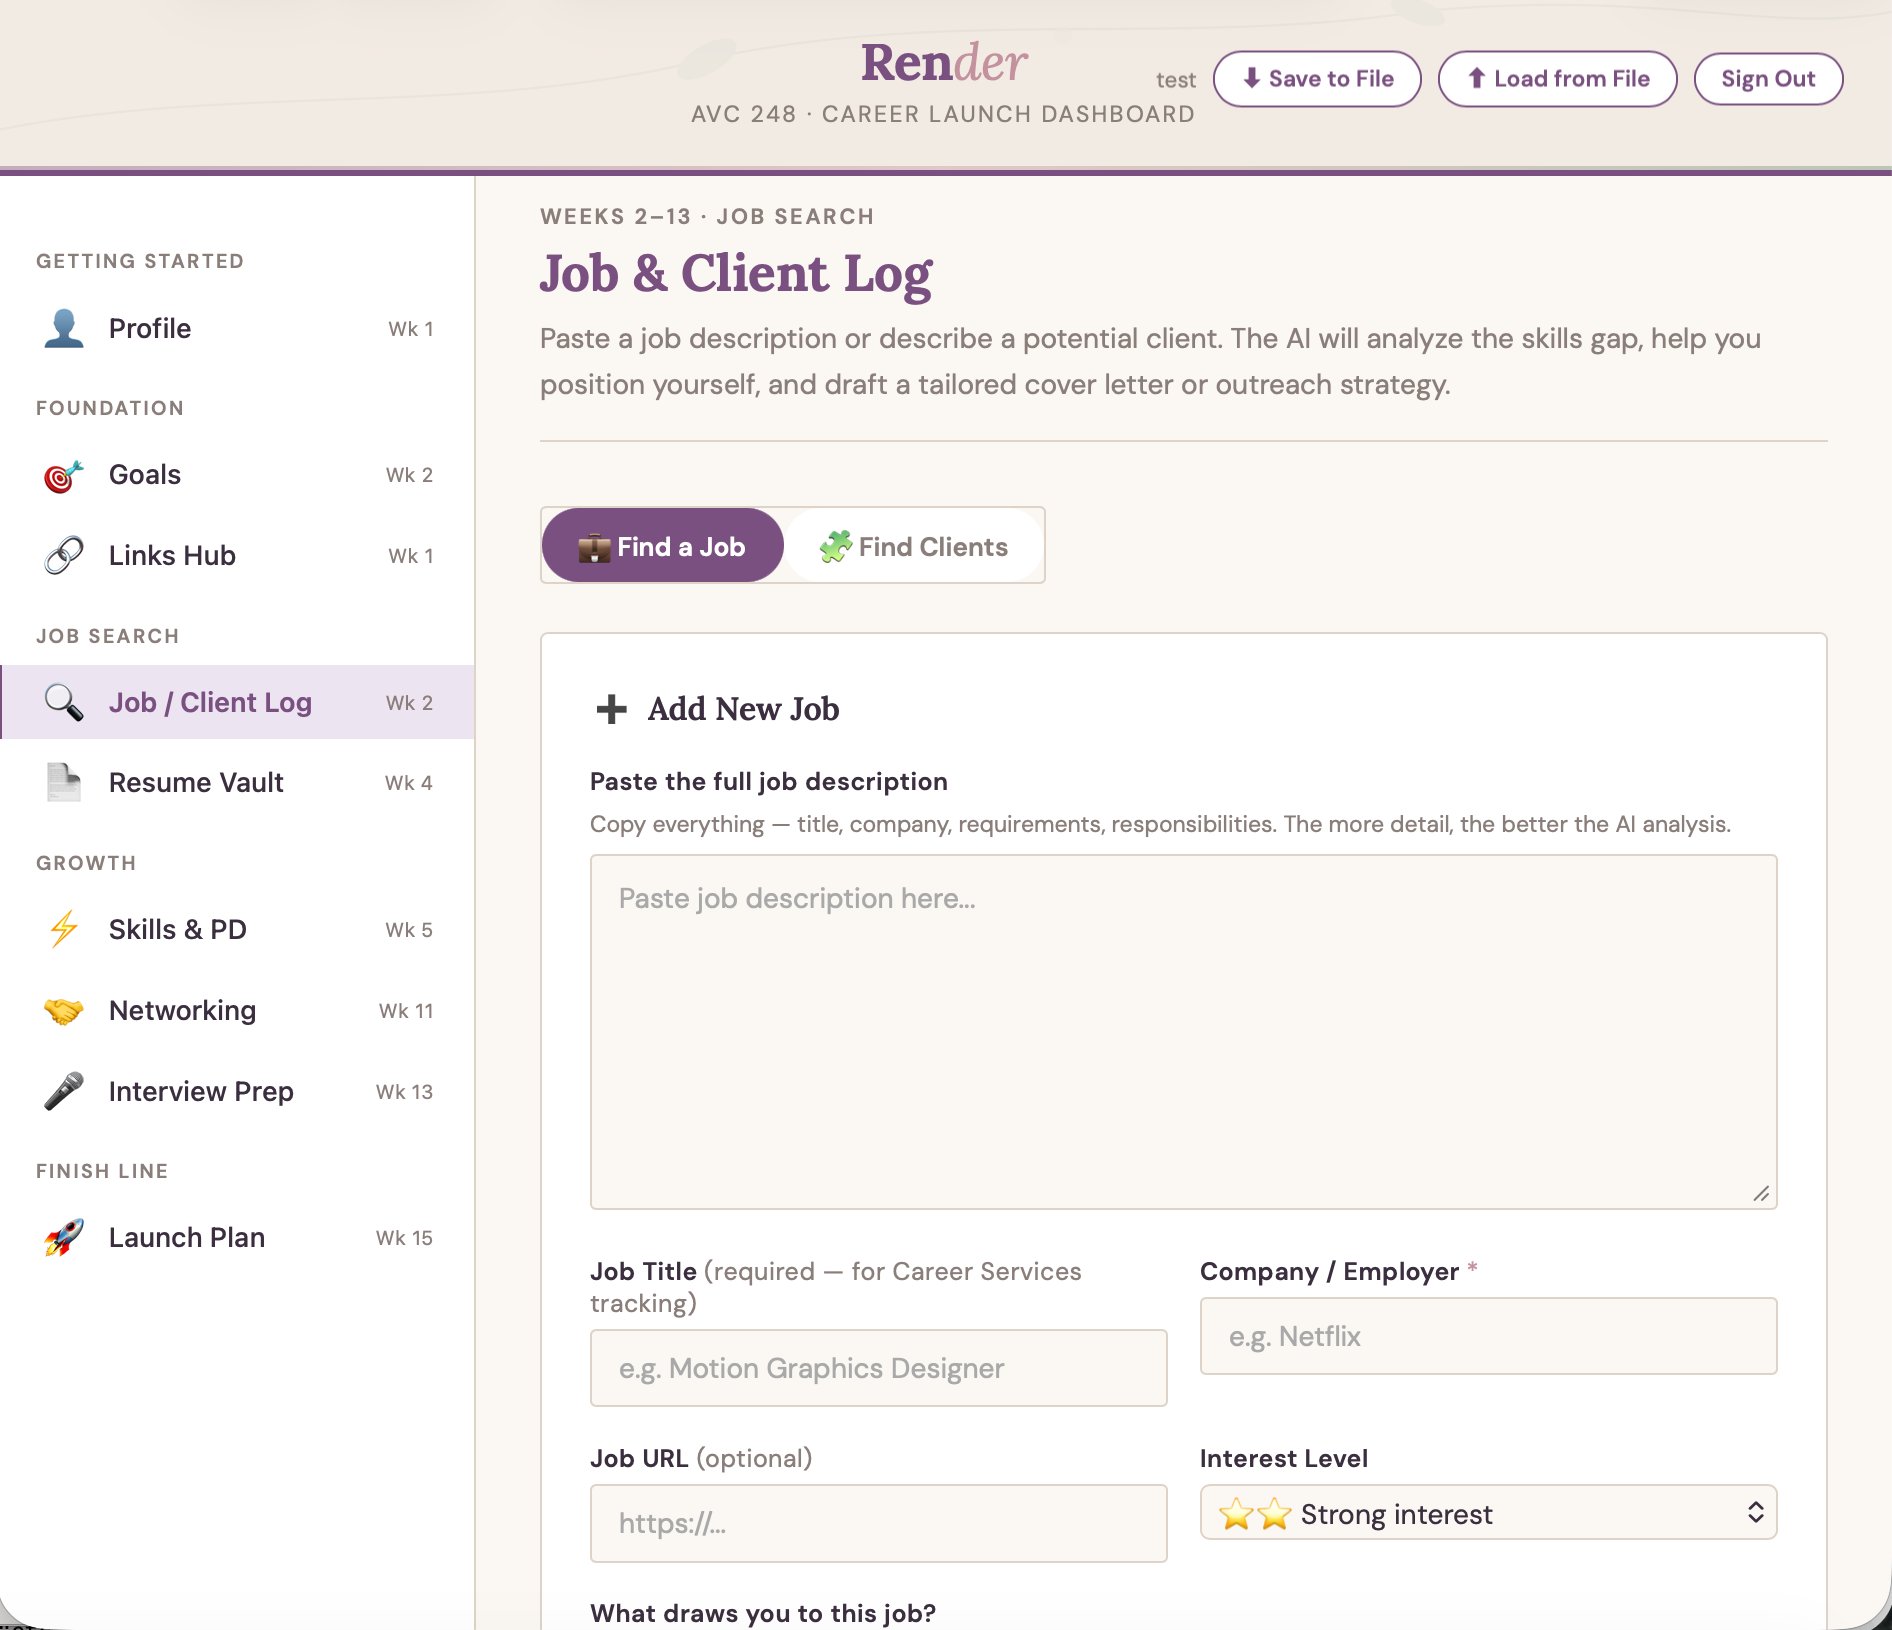
Task: Click the magnifying glass Job Log icon
Action: click(x=64, y=703)
